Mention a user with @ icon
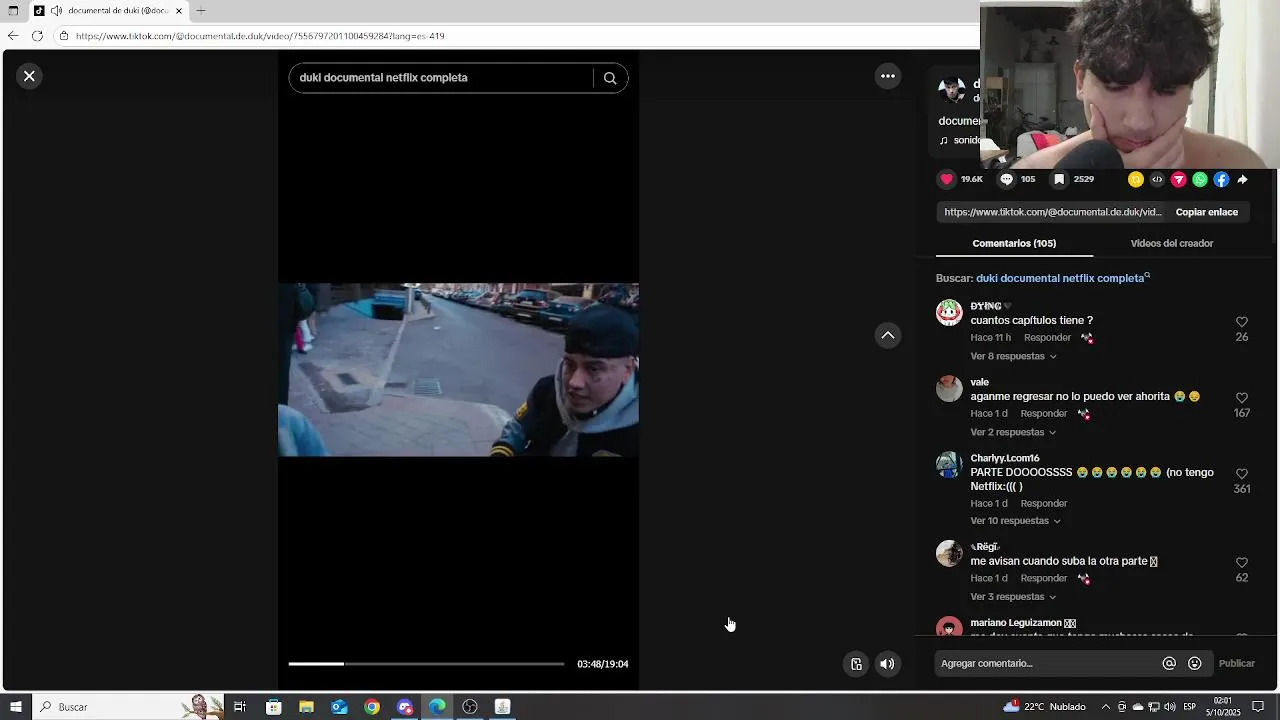 (x=1169, y=663)
